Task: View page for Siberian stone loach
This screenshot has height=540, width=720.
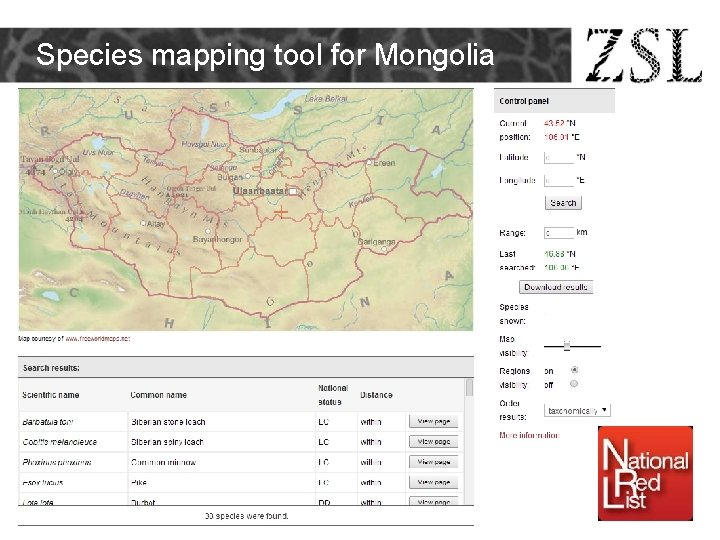Action: [x=433, y=421]
